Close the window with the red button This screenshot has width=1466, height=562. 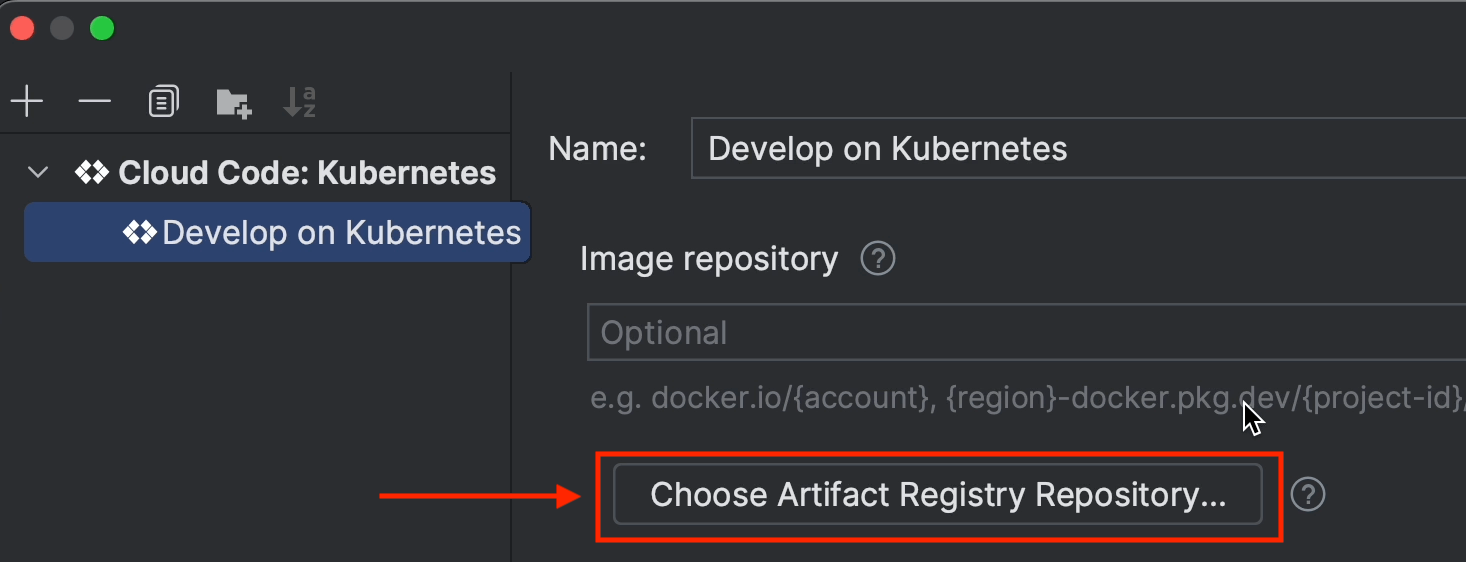[22, 29]
